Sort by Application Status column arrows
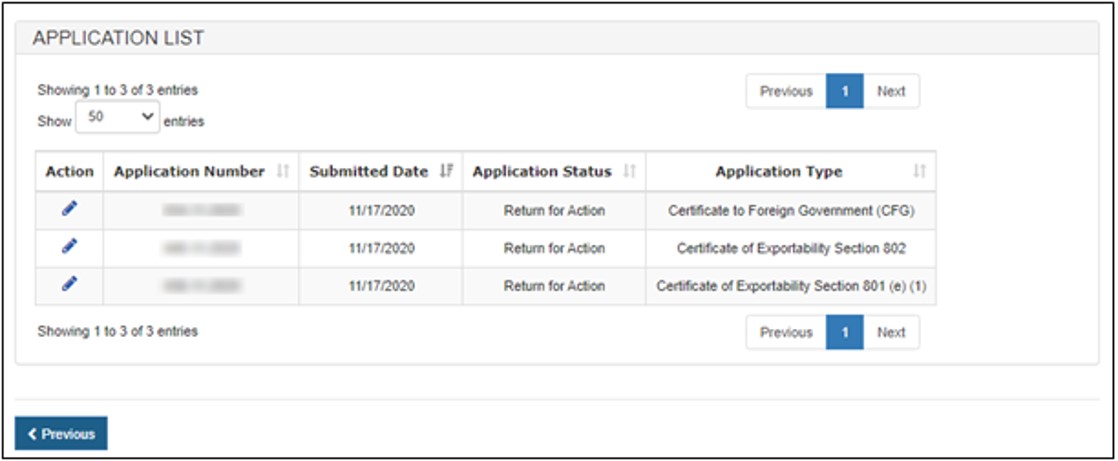Screen dimensions: 1118x461 (x=629, y=172)
